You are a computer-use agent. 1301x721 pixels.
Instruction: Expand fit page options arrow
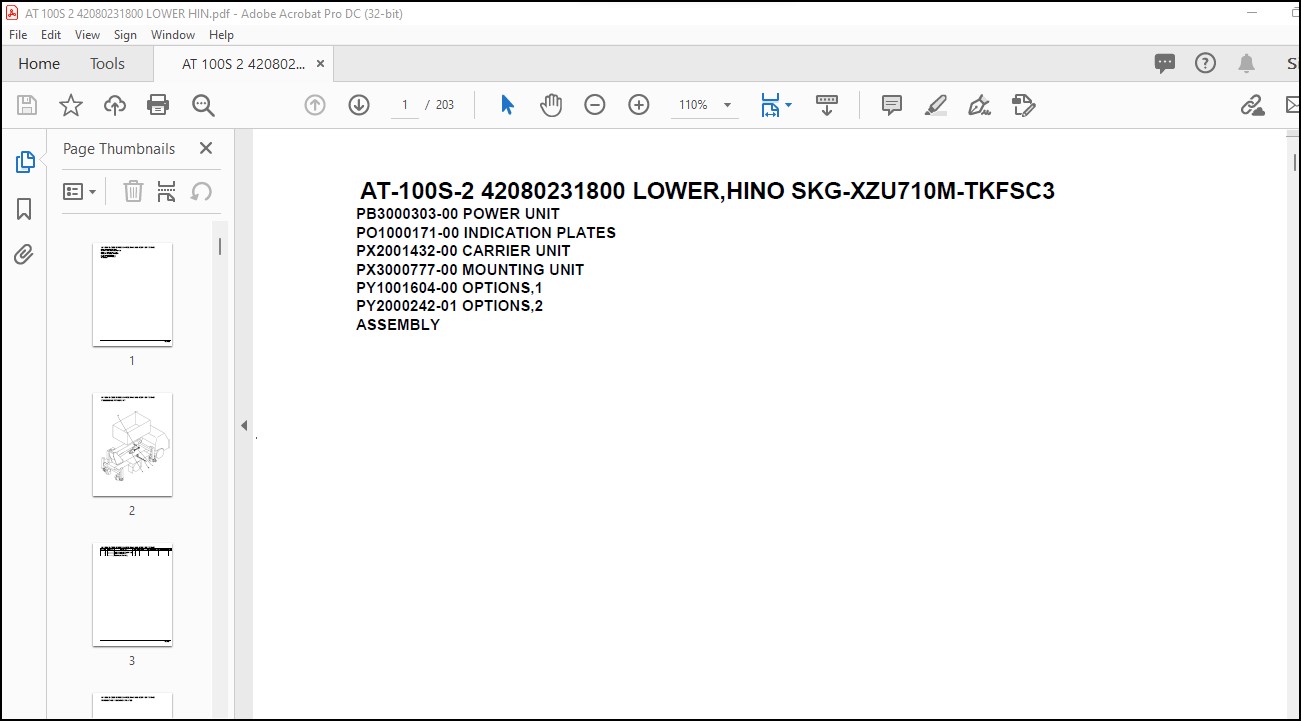788,105
